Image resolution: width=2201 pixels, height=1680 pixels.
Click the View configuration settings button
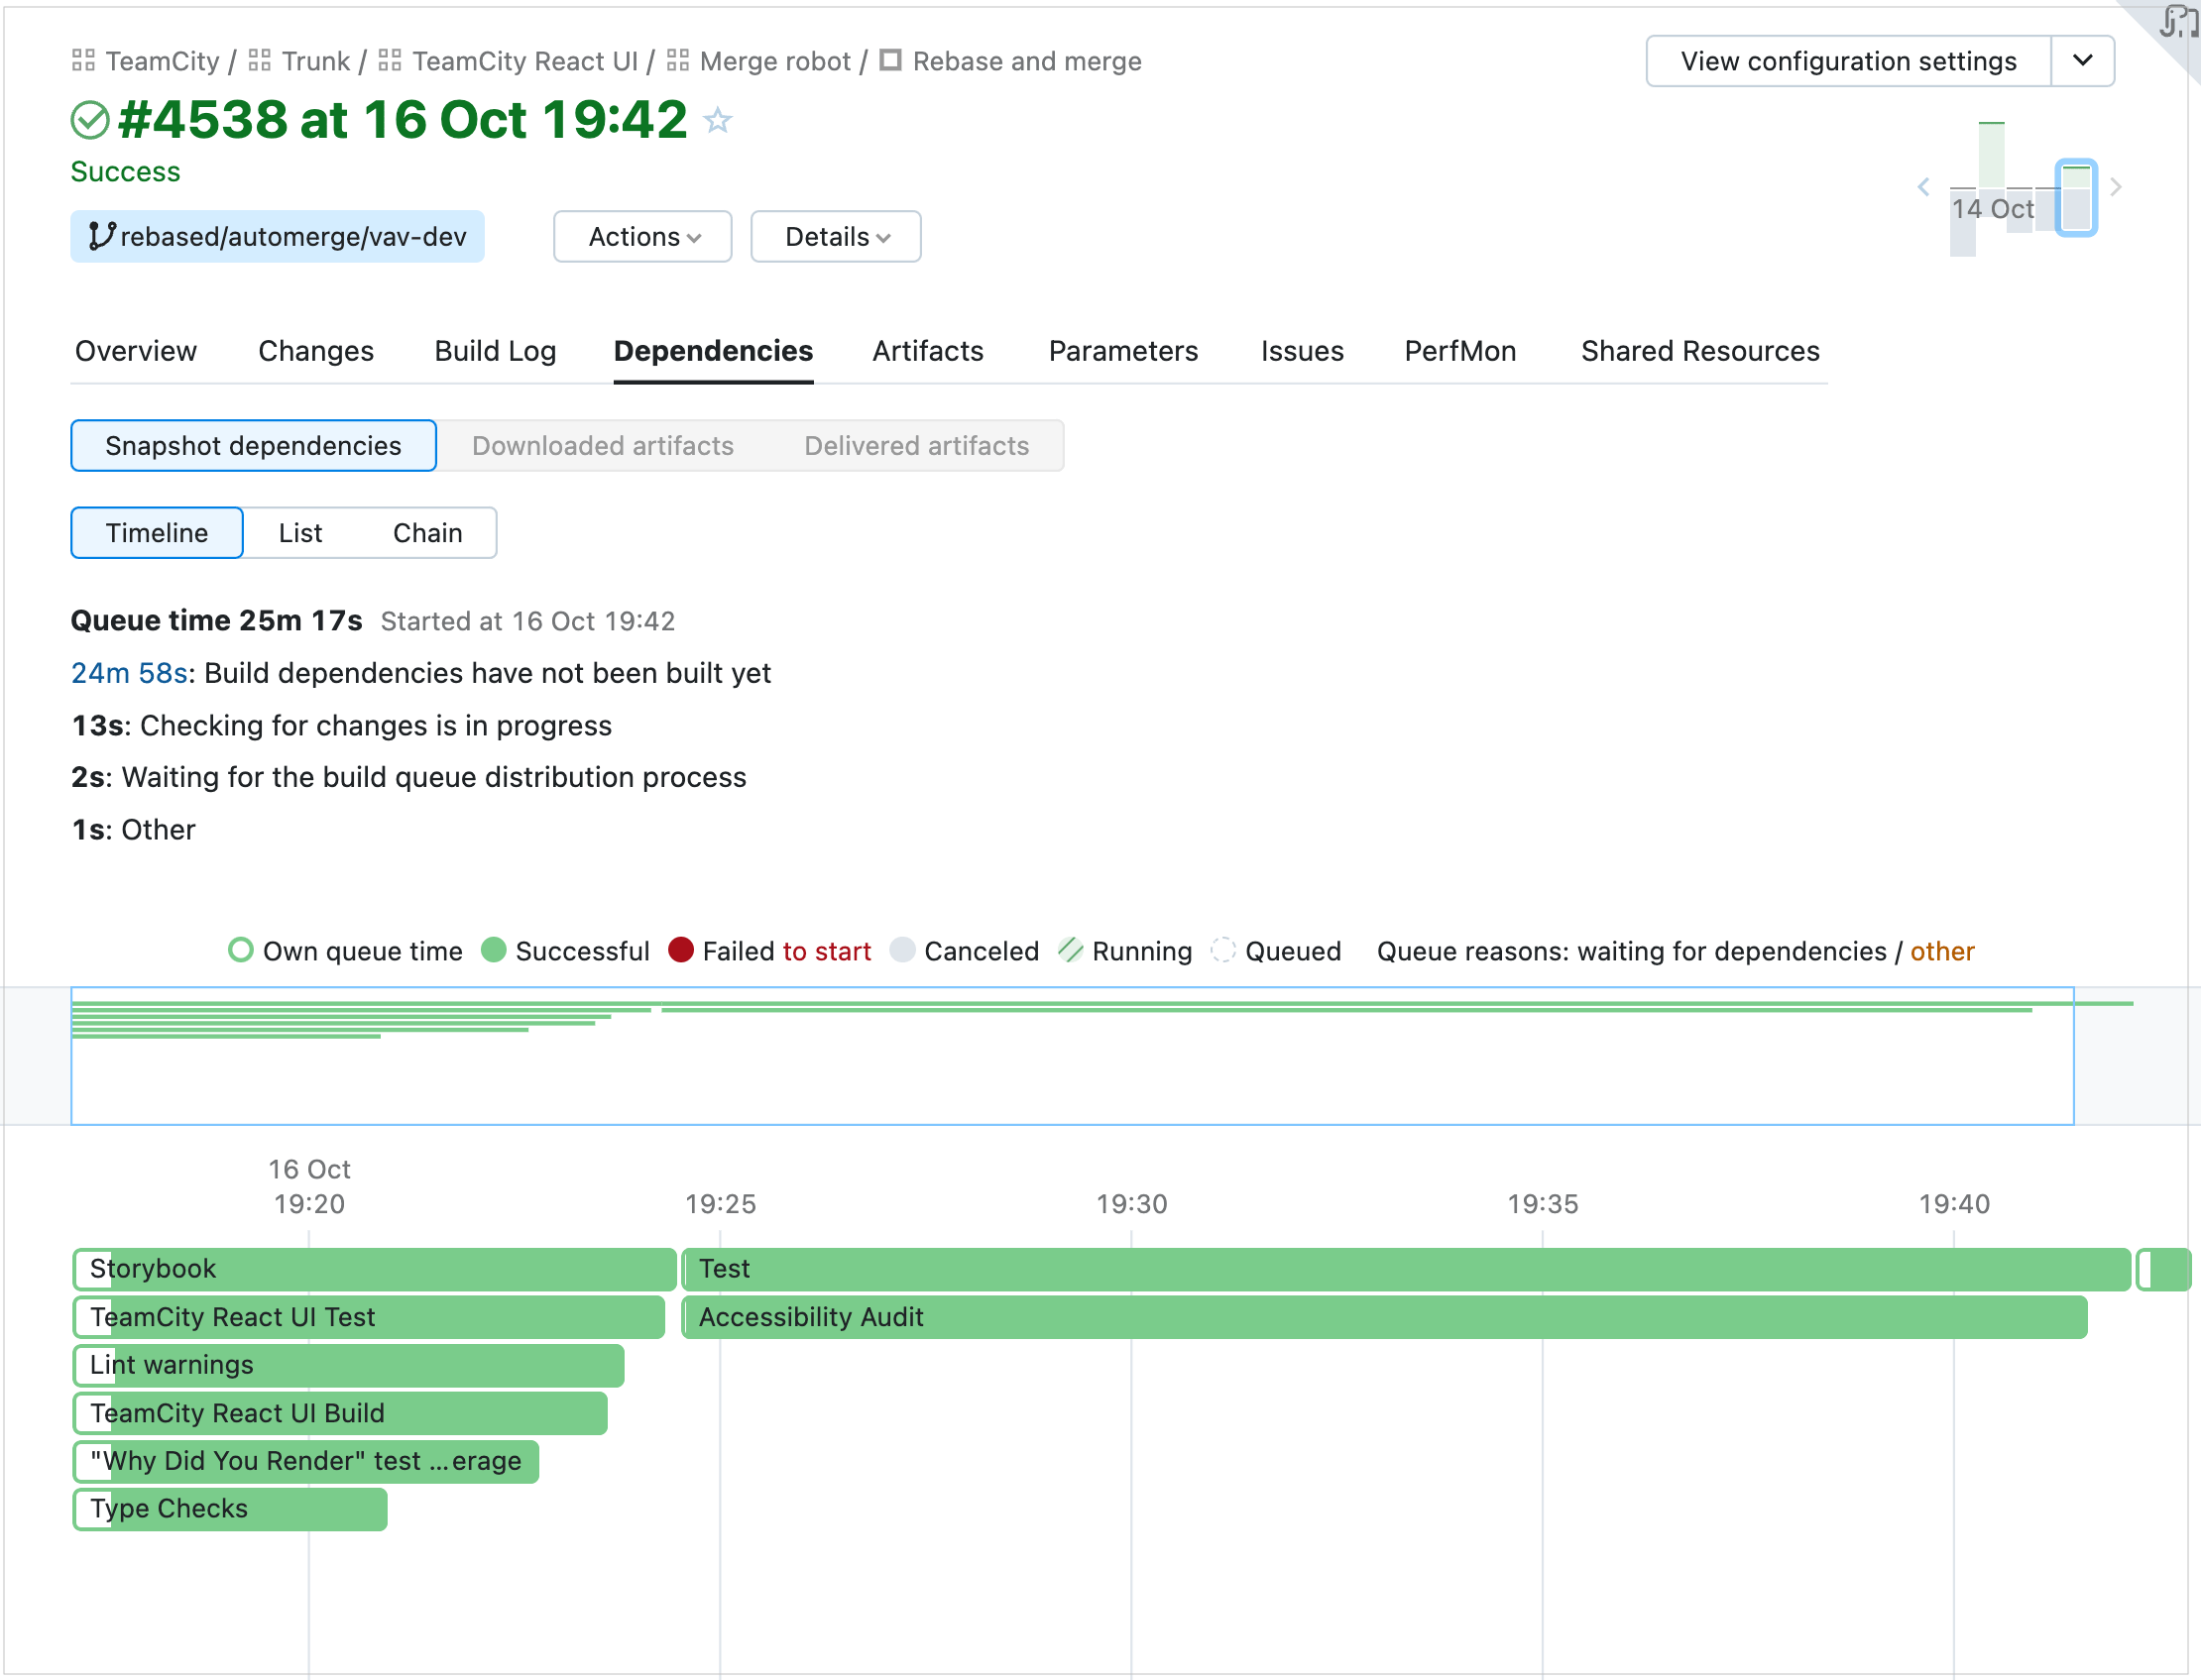(x=1848, y=61)
